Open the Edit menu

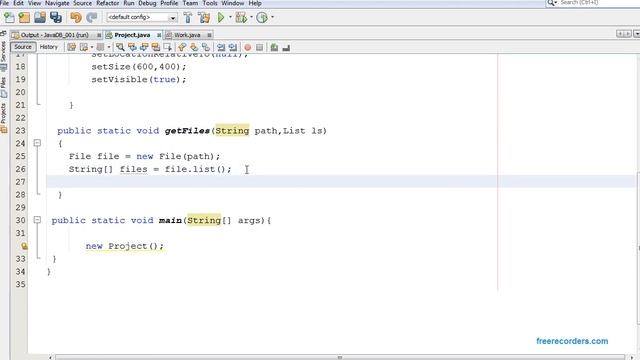point(18,3)
